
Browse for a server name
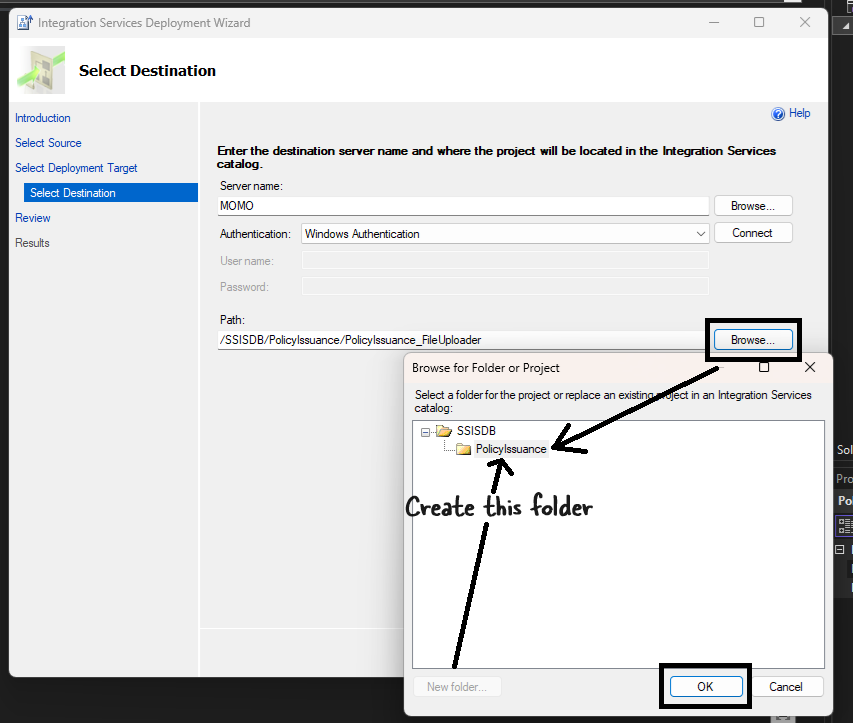pyautogui.click(x=753, y=206)
